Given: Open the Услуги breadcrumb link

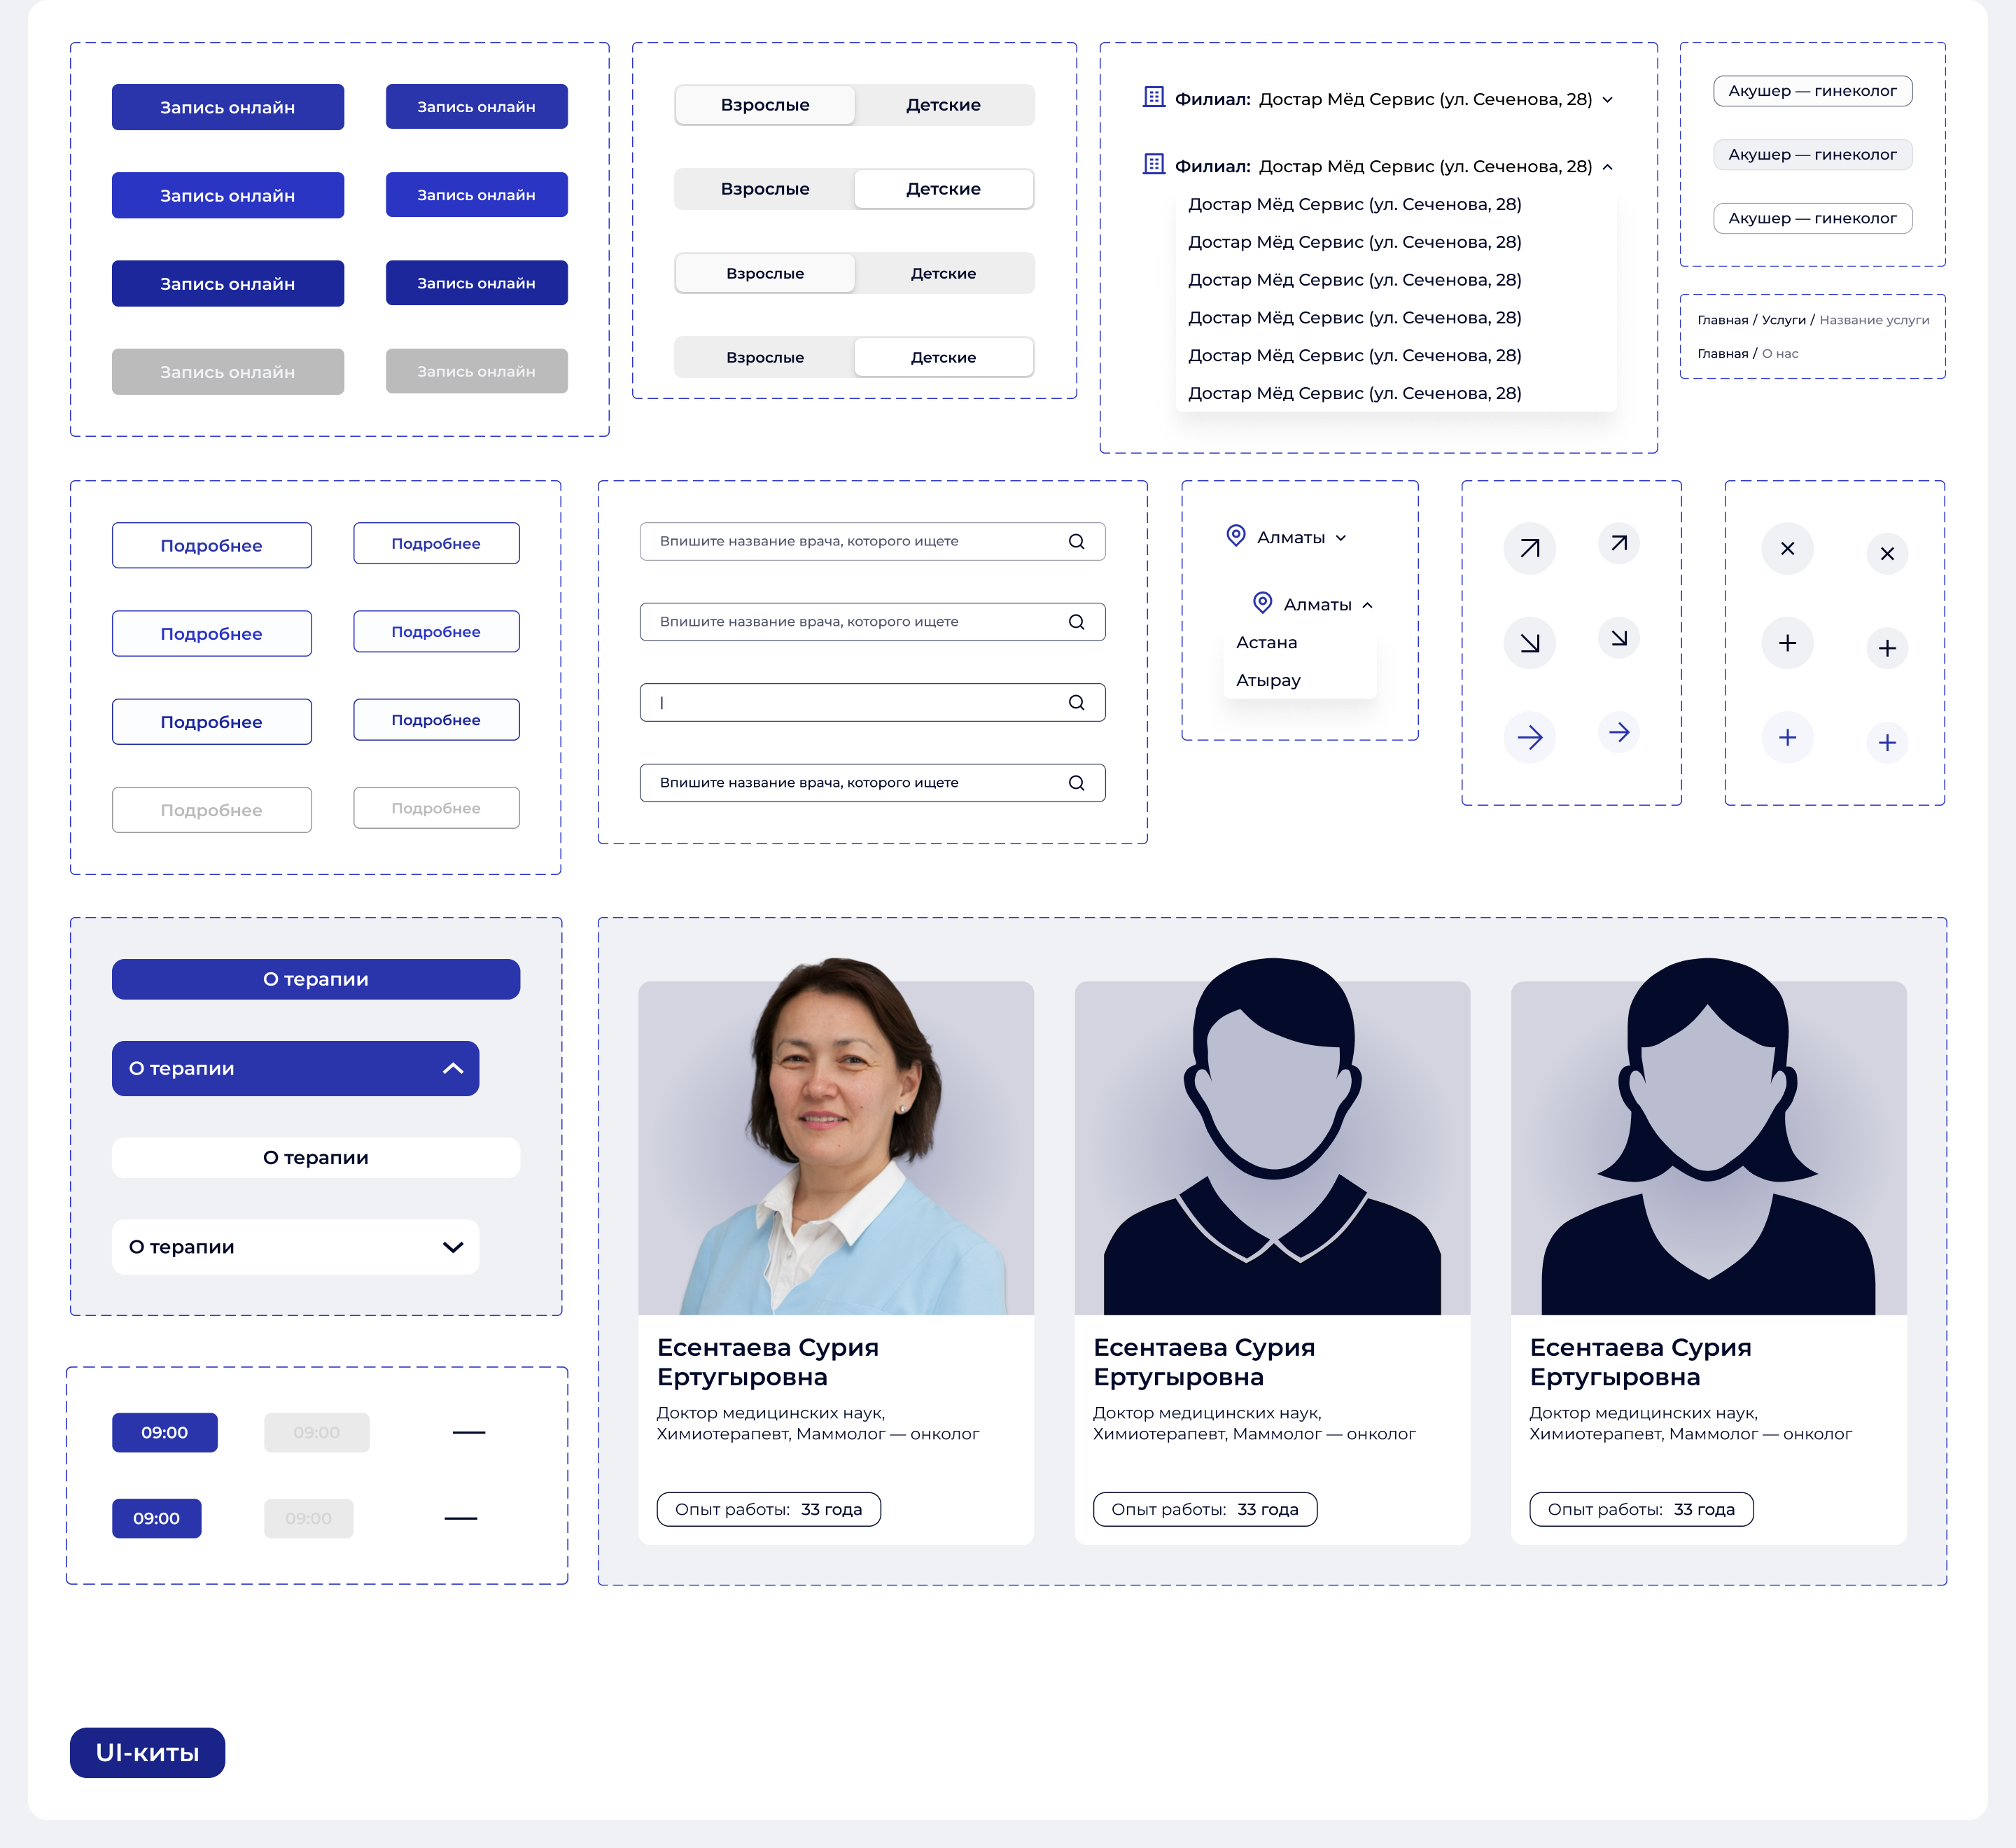Looking at the screenshot, I should pos(1783,320).
